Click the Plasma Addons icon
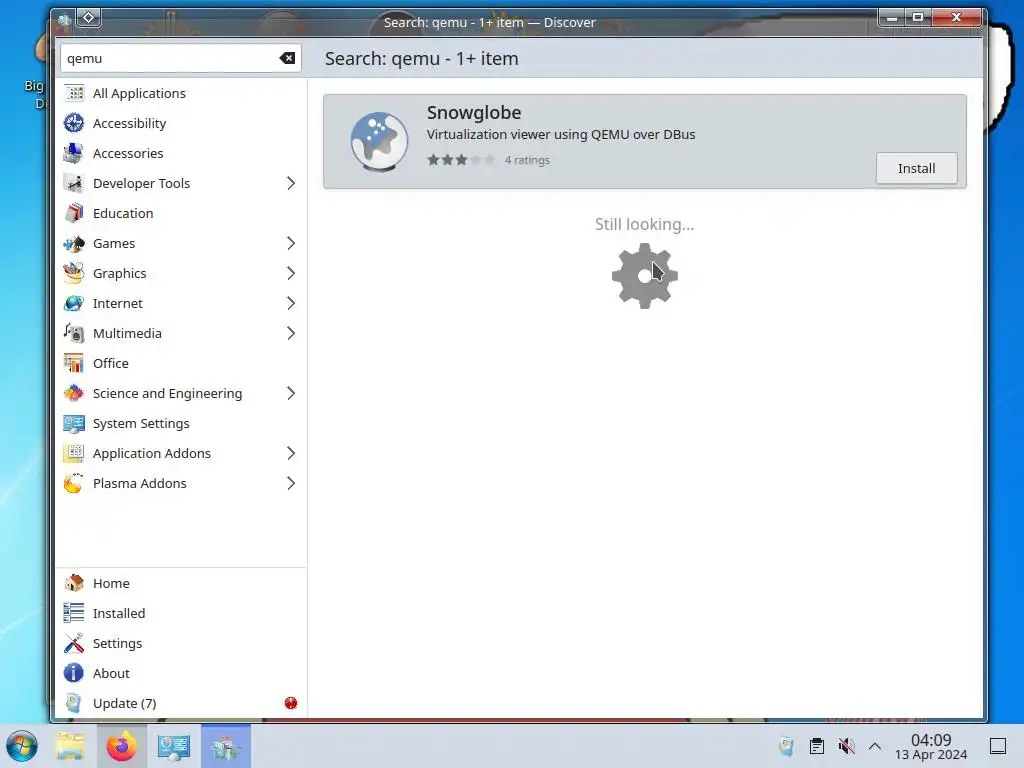 [x=74, y=484]
